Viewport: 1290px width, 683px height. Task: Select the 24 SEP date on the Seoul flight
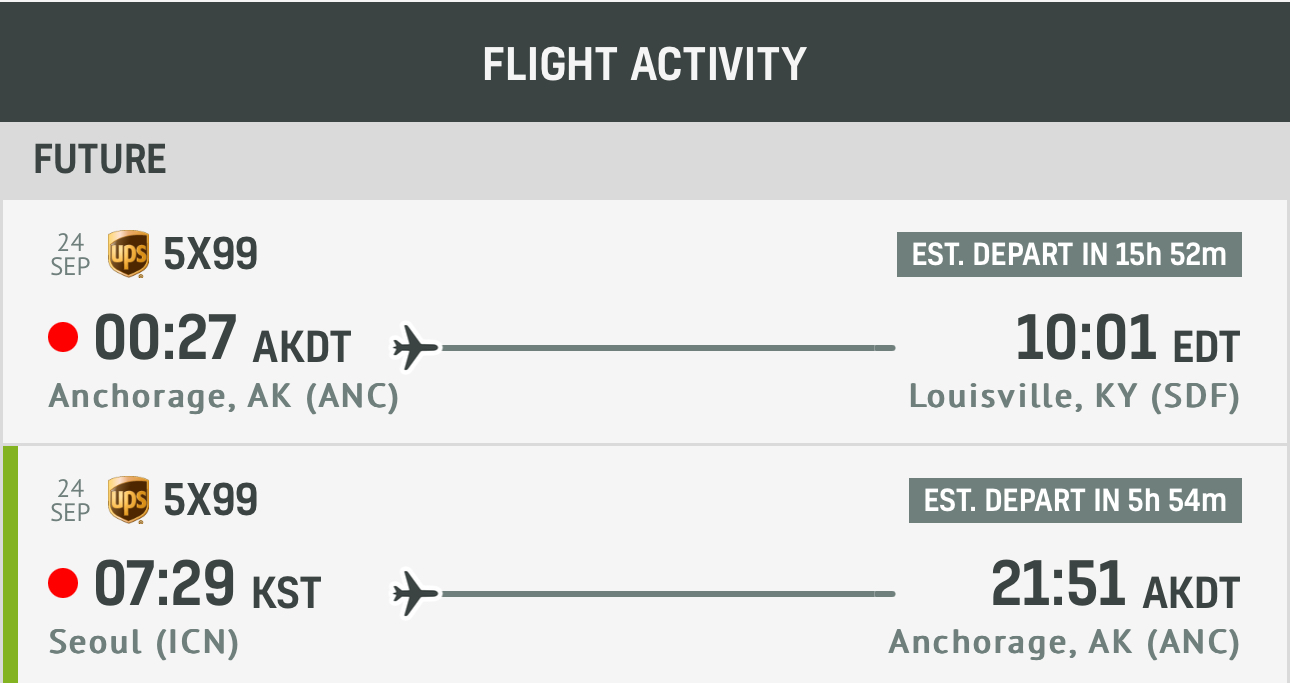pos(70,500)
